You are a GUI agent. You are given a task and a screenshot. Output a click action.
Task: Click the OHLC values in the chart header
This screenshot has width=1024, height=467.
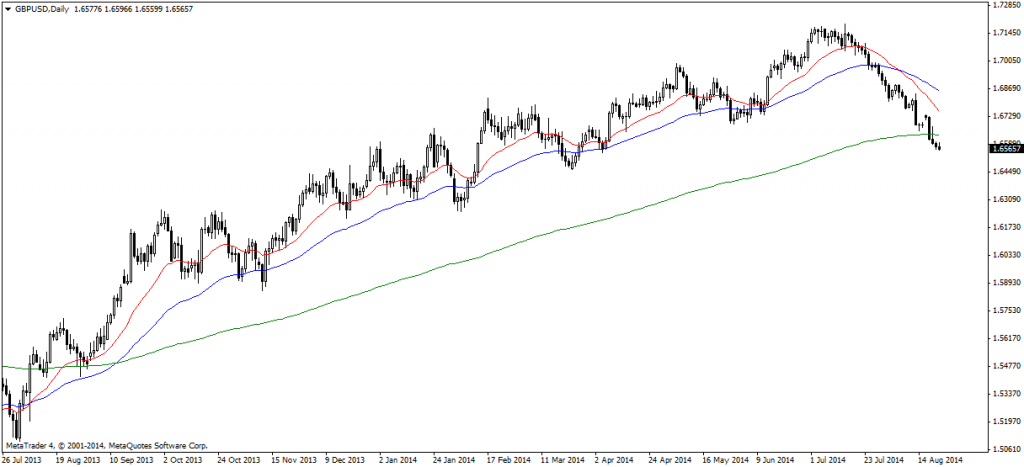(x=121, y=8)
